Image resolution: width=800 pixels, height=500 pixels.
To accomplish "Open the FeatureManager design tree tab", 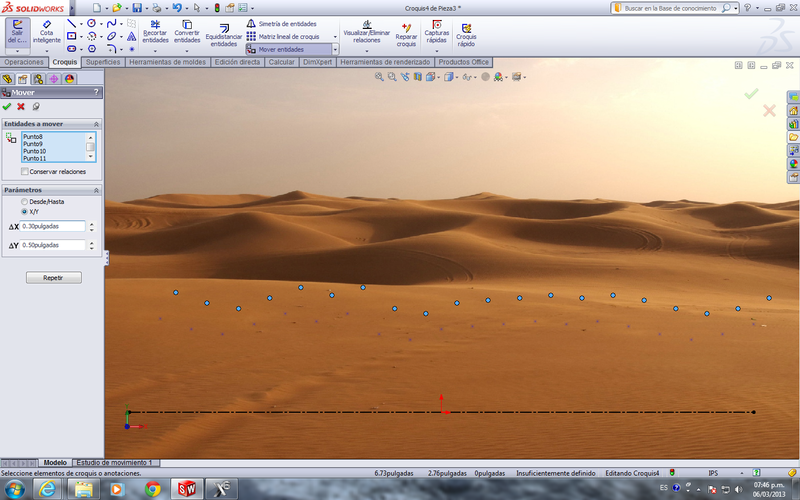I will pos(7,79).
